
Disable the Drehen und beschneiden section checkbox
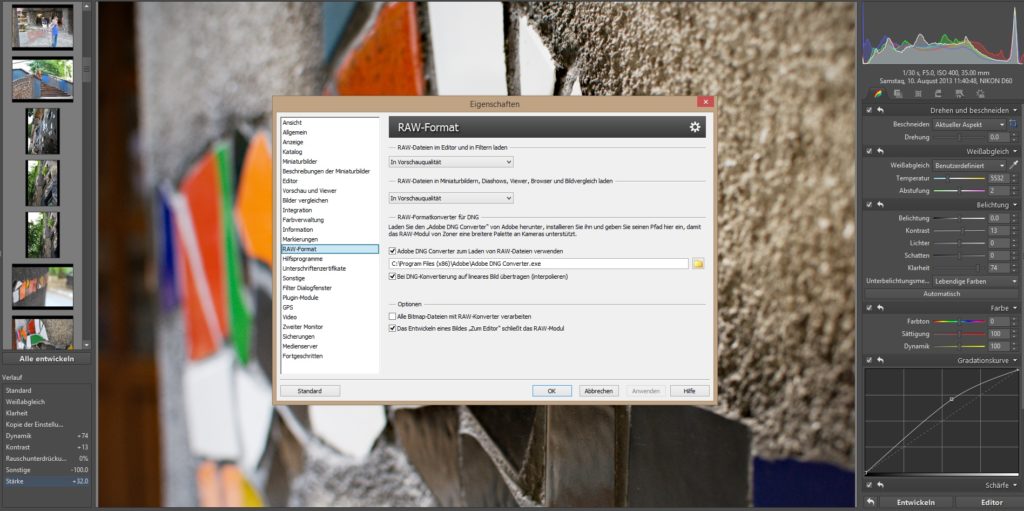click(869, 110)
